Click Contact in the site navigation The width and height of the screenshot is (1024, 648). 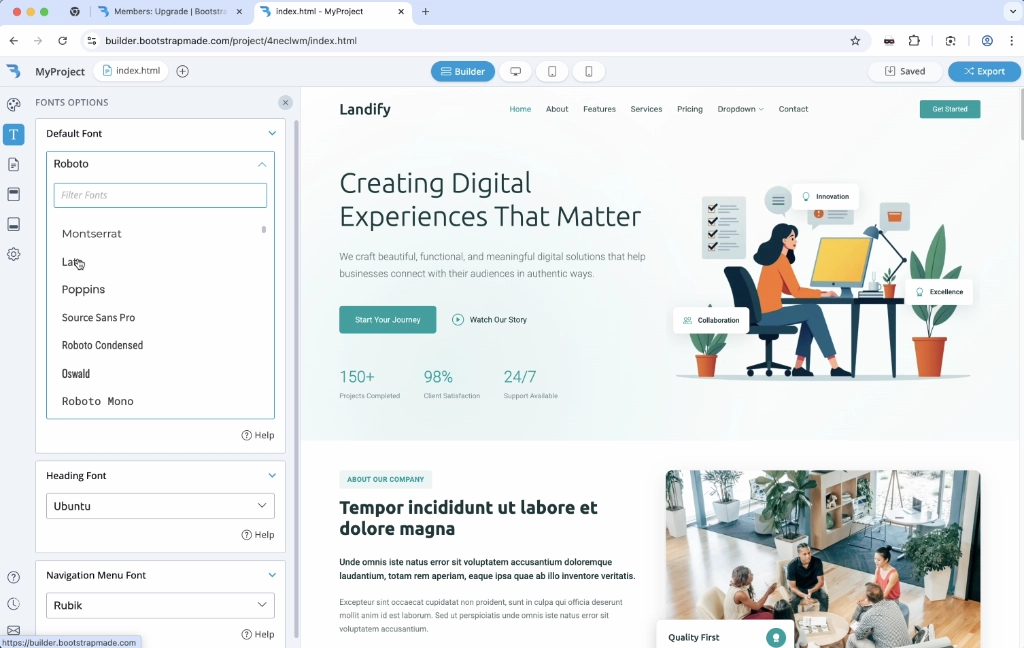pos(793,109)
